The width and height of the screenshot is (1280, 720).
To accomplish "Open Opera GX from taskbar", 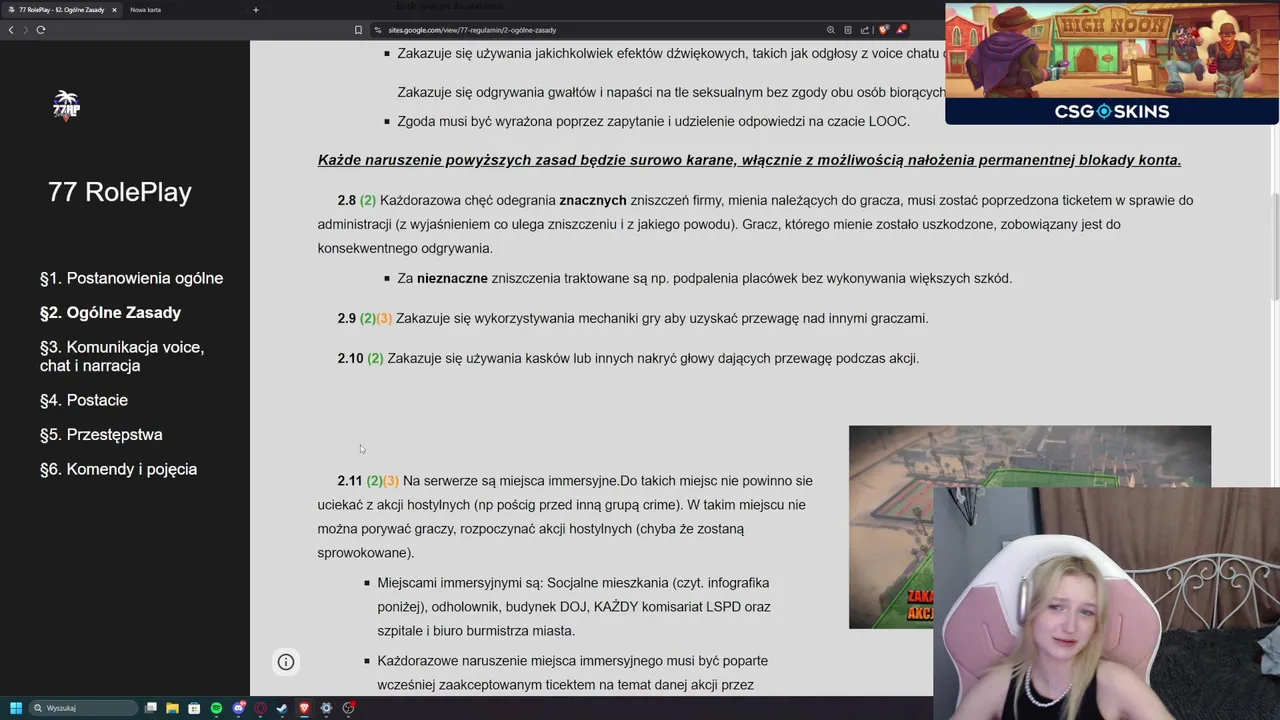I will click(x=260, y=708).
